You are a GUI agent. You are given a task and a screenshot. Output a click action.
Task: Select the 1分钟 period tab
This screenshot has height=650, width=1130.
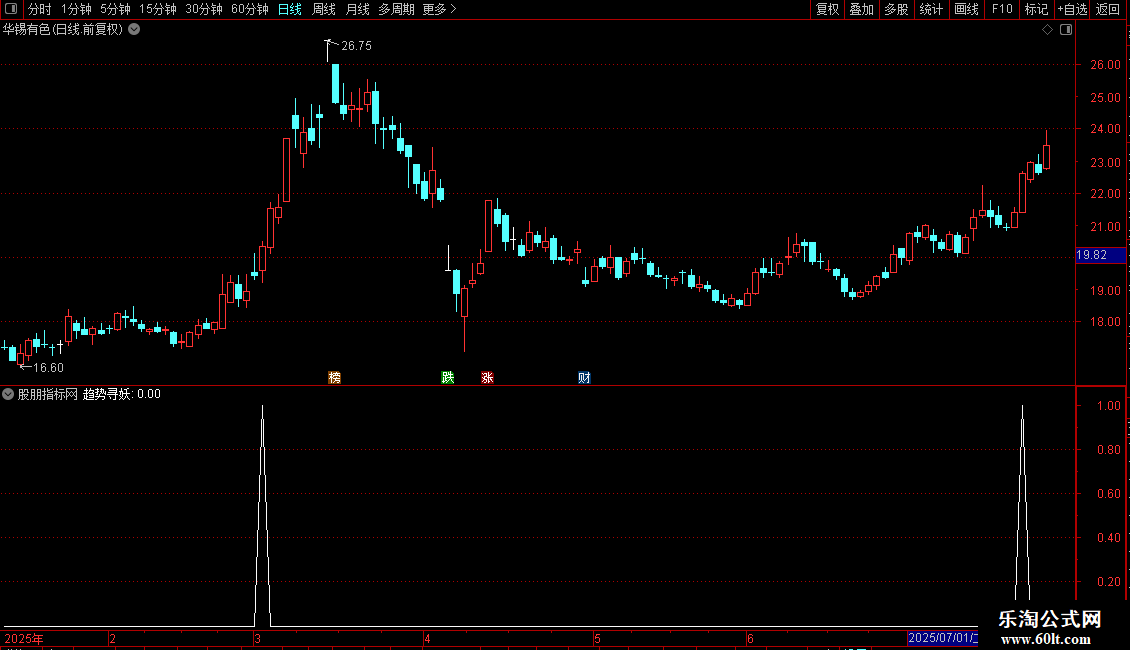(x=76, y=9)
